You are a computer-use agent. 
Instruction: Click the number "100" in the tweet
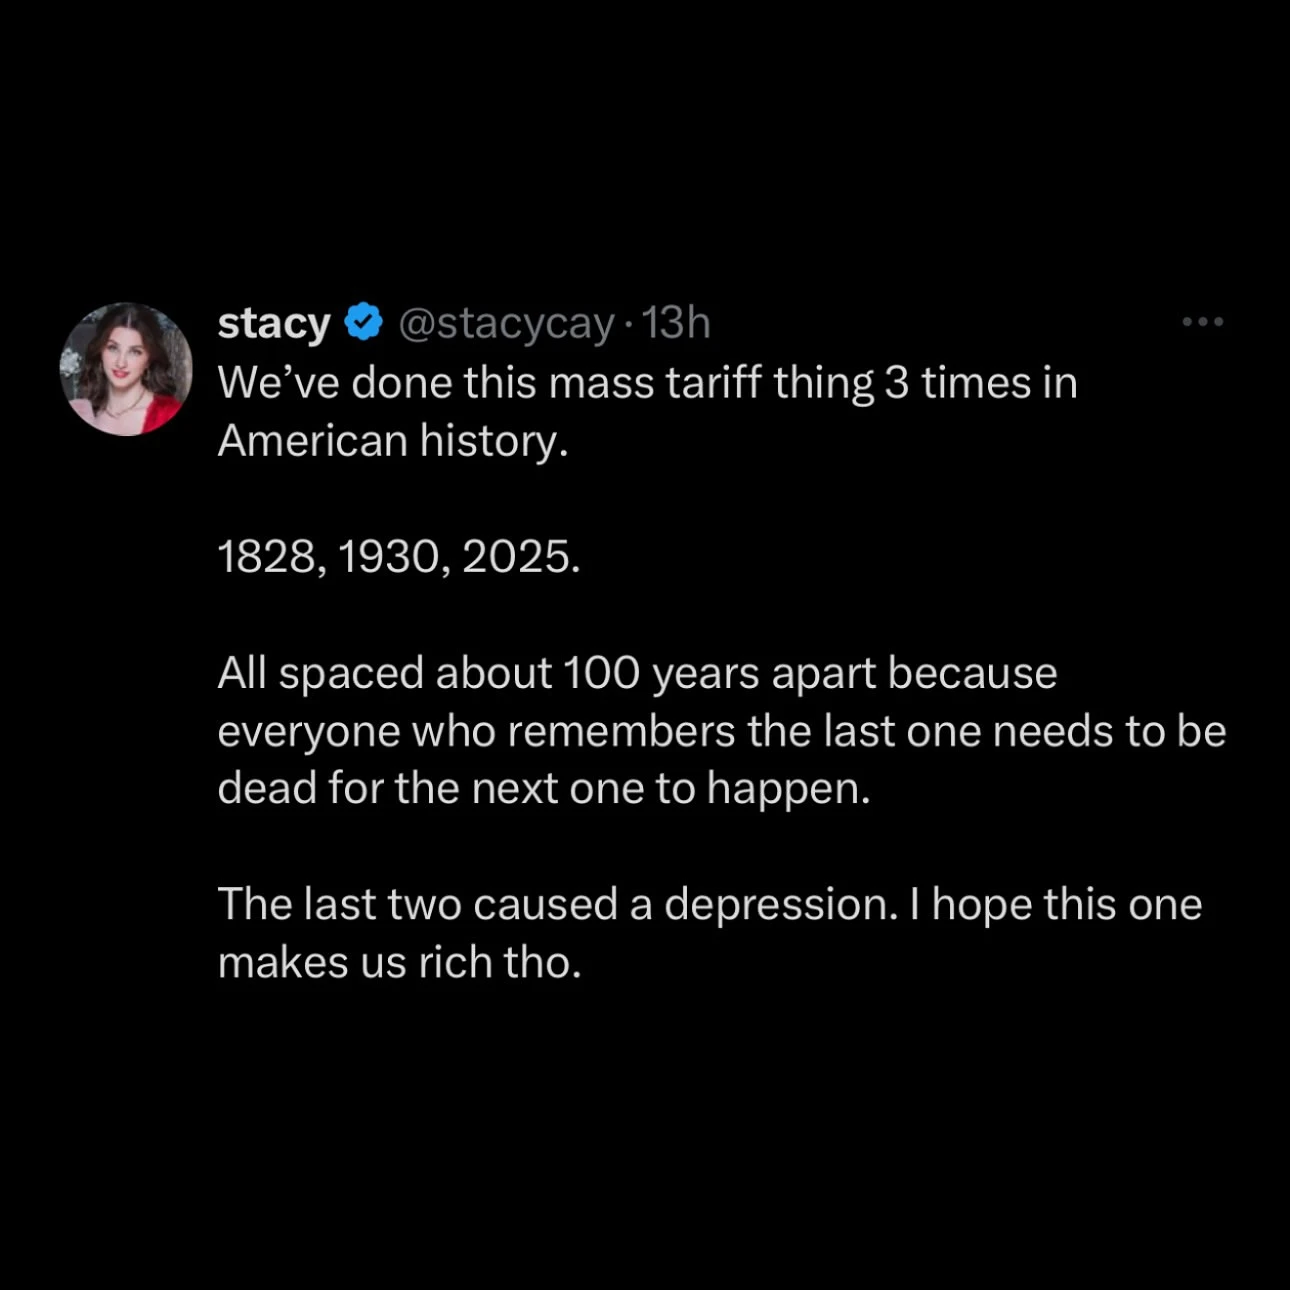click(601, 673)
